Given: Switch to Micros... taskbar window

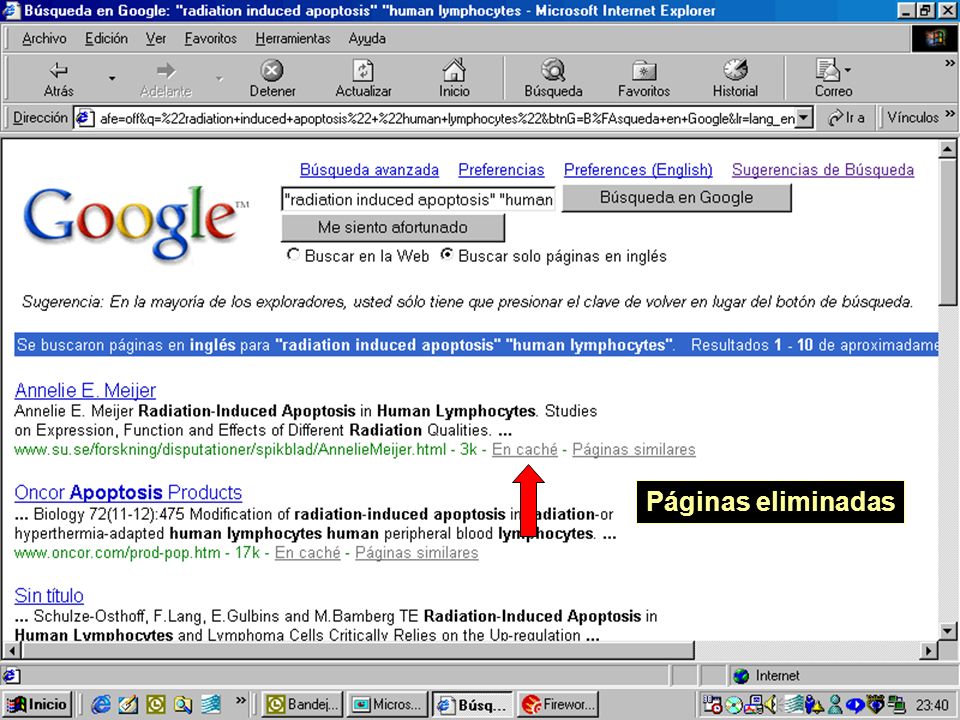Looking at the screenshot, I should tap(388, 705).
